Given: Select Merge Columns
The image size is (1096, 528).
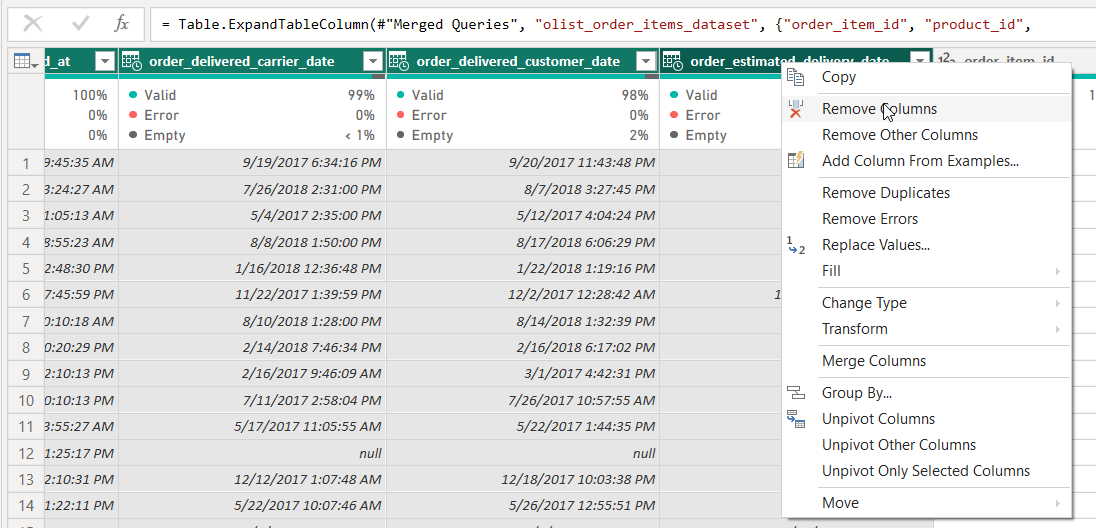Looking at the screenshot, I should [926, 361].
